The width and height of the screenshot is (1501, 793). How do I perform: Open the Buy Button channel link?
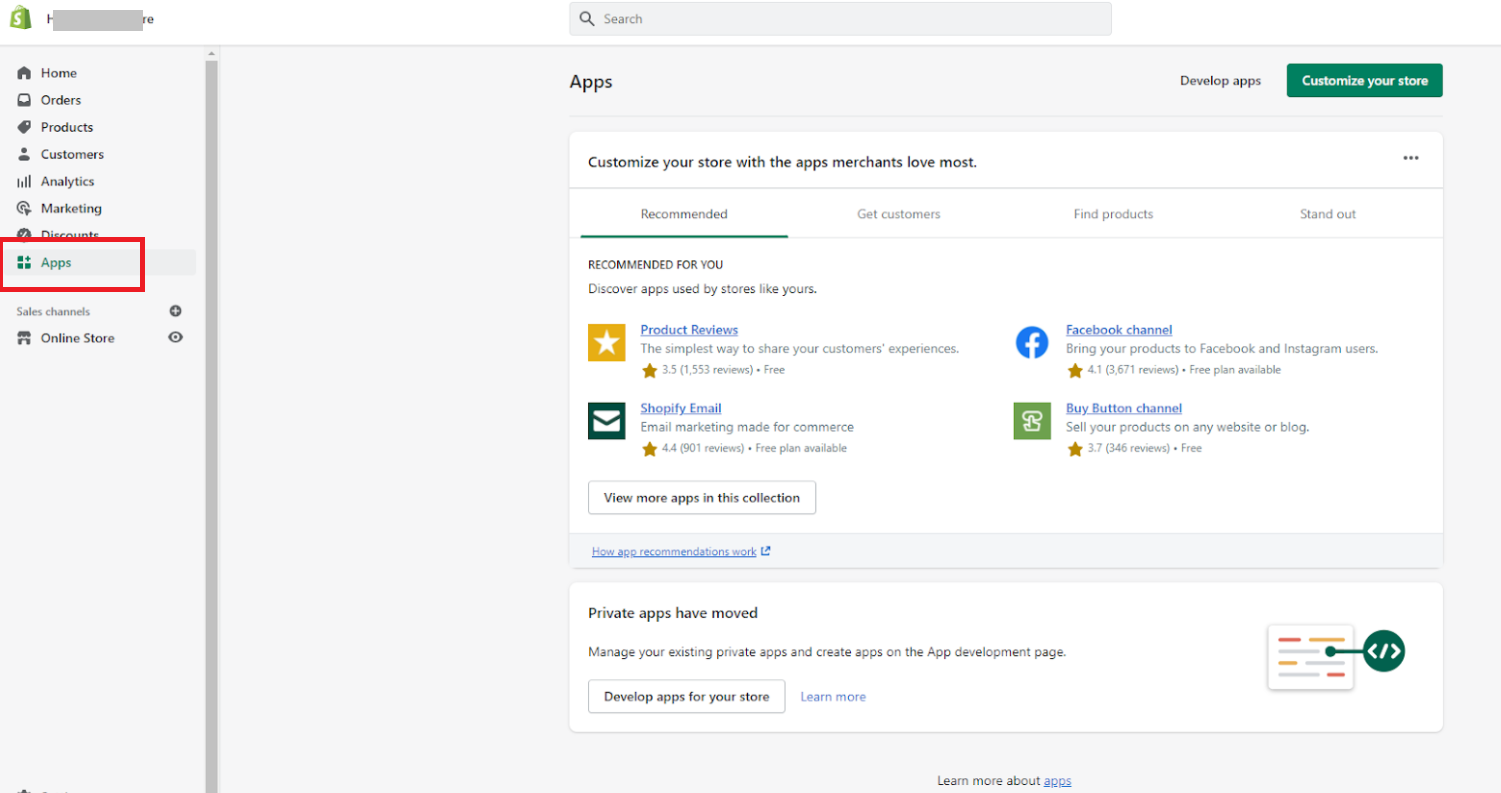coord(1124,408)
